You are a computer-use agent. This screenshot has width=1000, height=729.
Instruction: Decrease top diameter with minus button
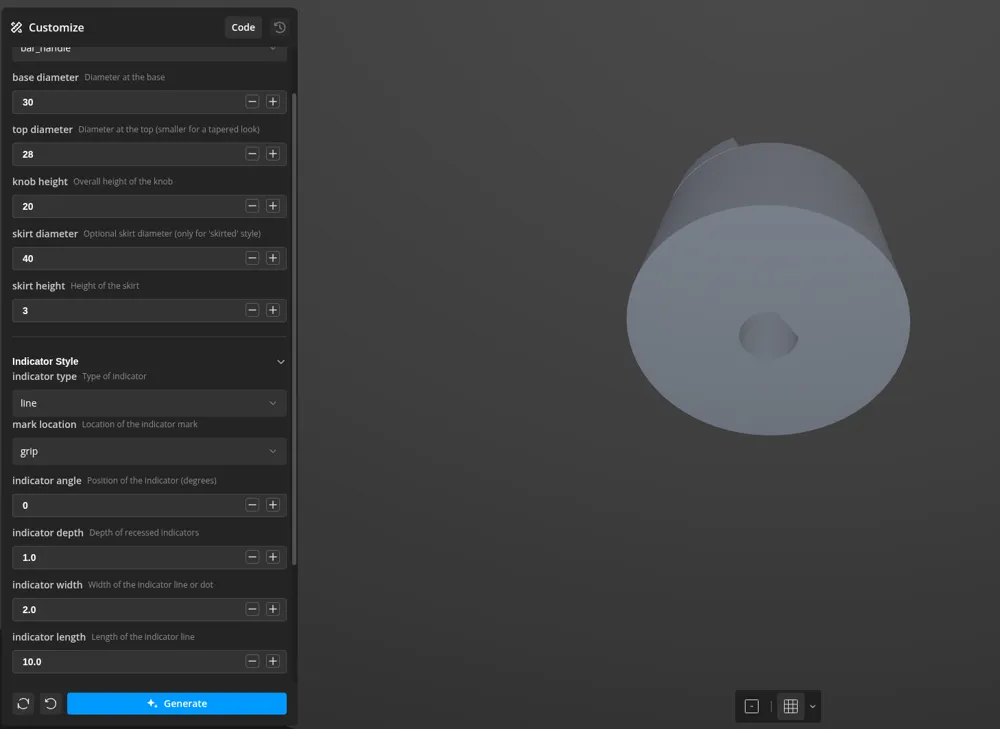(252, 154)
